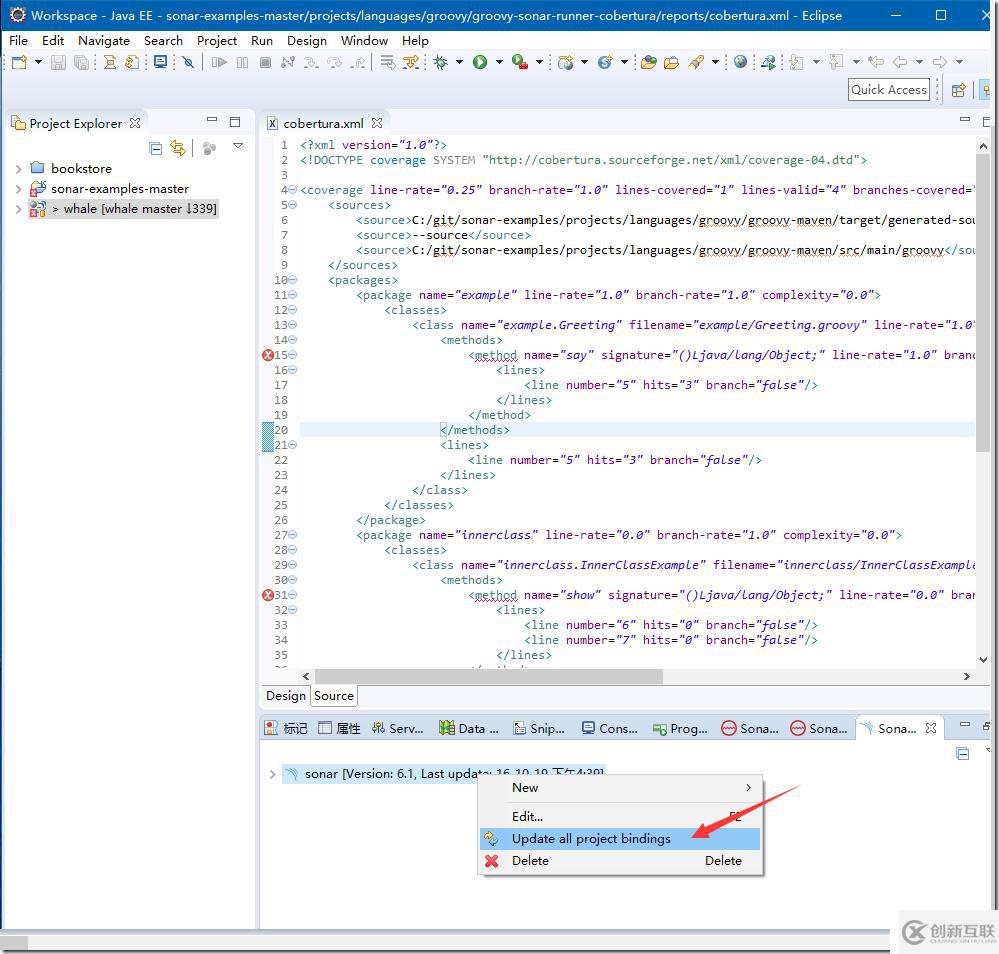
Task: Click the Step Return icon
Action: [x=358, y=62]
